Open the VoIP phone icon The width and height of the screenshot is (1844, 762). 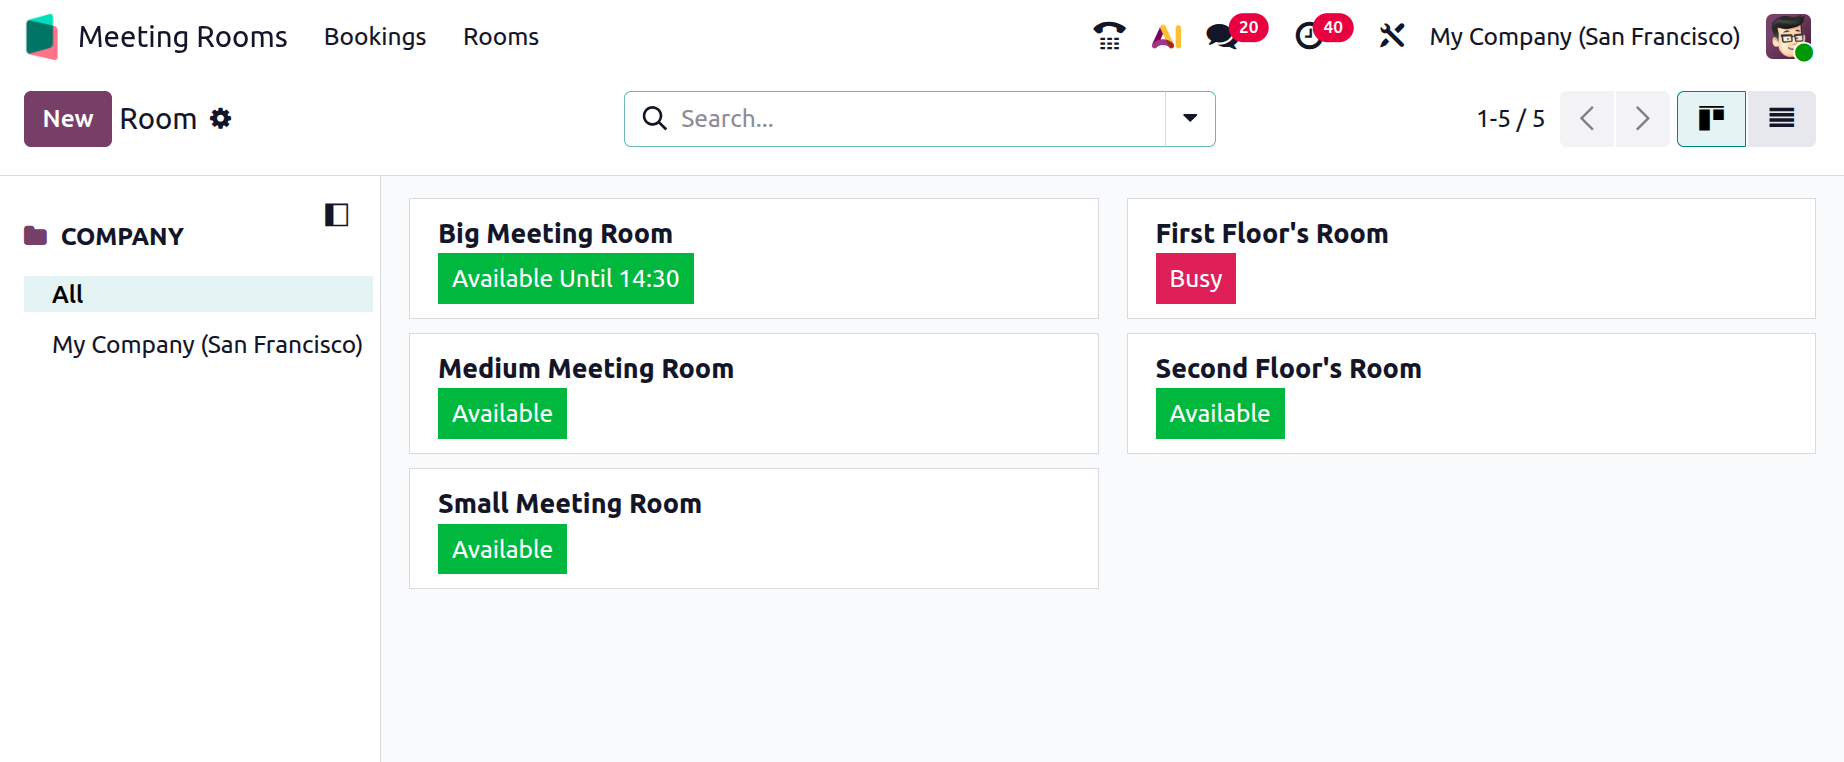(x=1109, y=36)
